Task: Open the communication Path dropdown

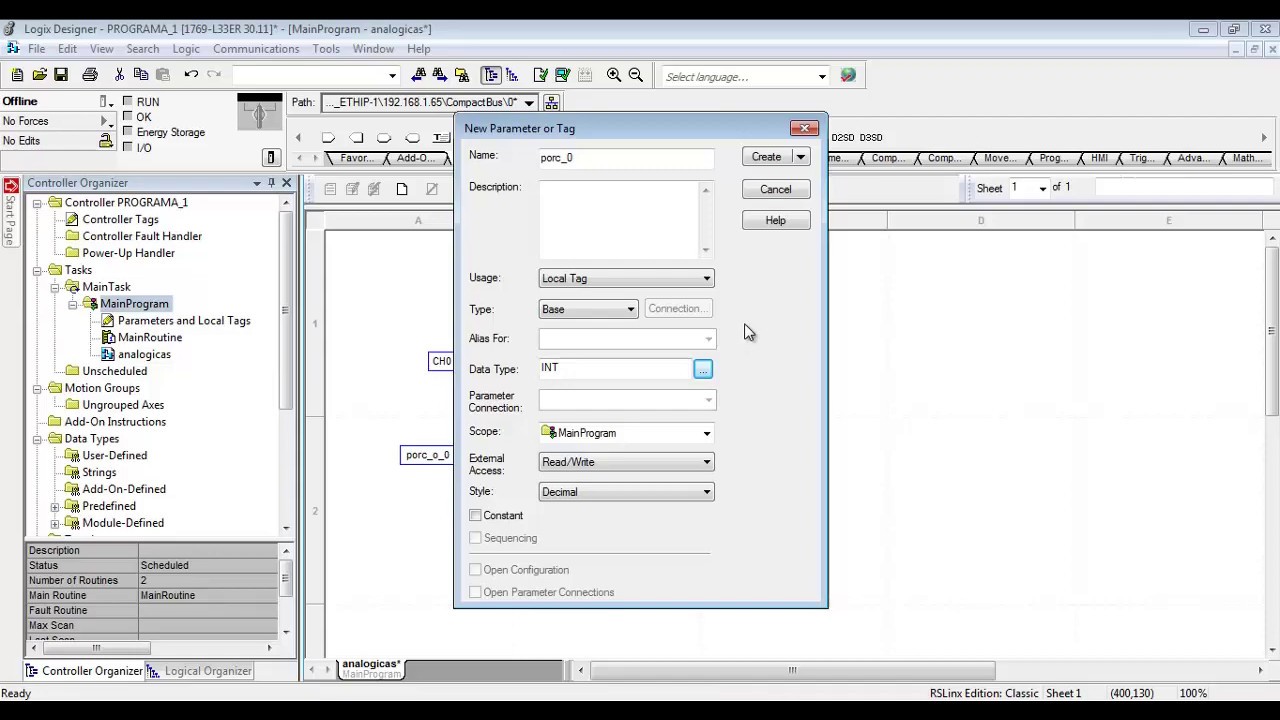Action: [x=529, y=102]
